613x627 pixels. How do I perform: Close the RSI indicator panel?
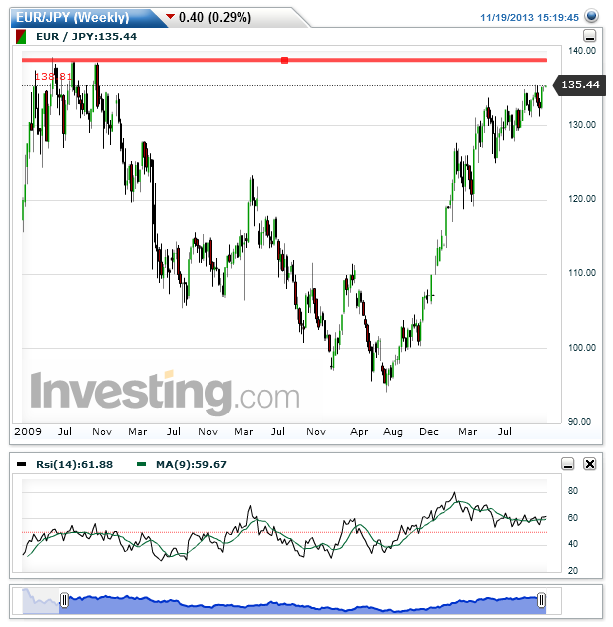[x=590, y=464]
